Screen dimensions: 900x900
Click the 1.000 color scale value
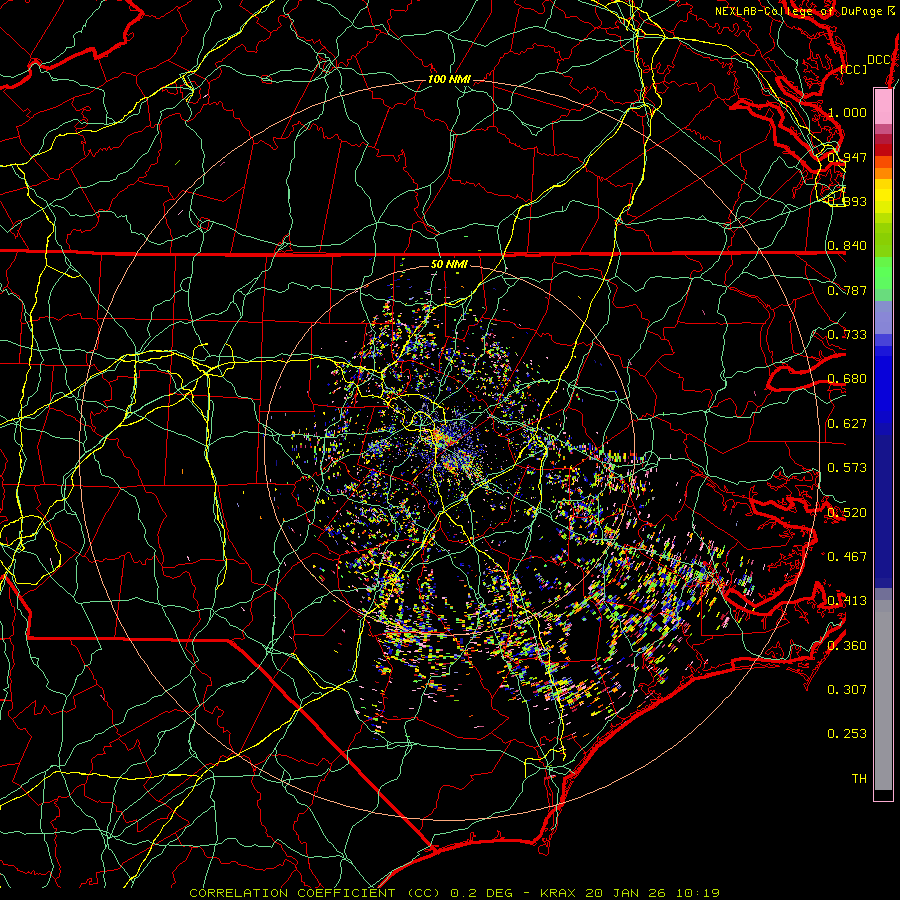[x=847, y=112]
